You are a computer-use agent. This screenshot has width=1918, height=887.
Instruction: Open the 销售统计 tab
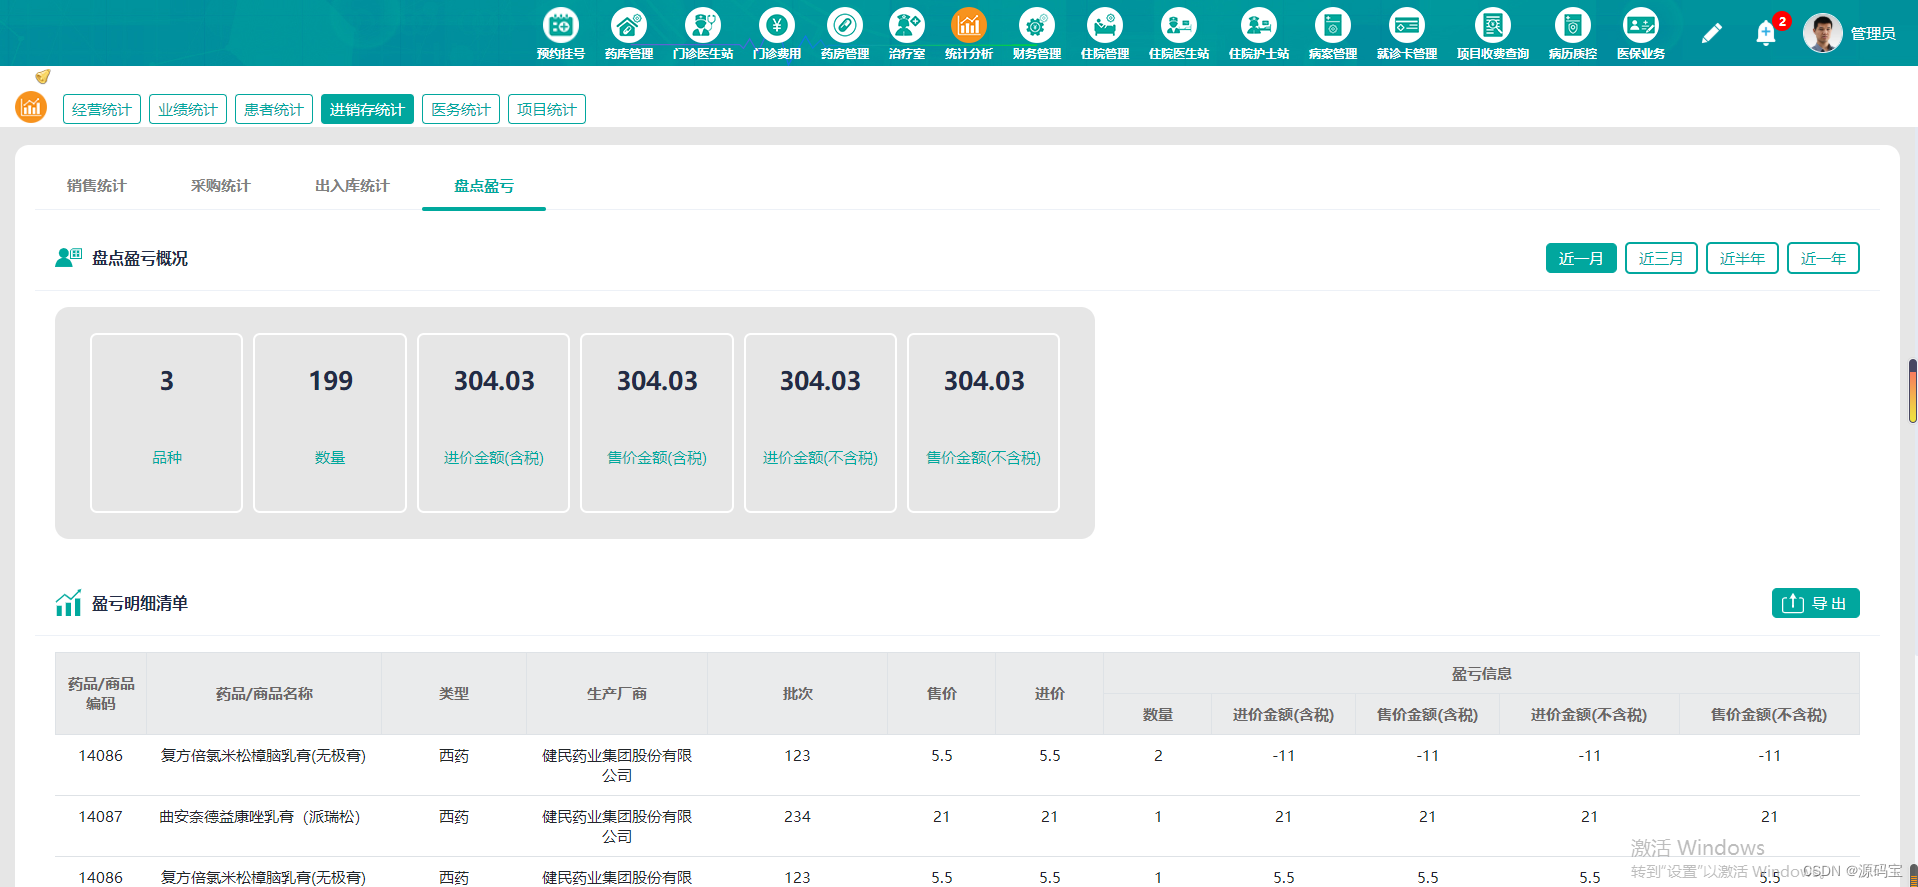pyautogui.click(x=96, y=186)
